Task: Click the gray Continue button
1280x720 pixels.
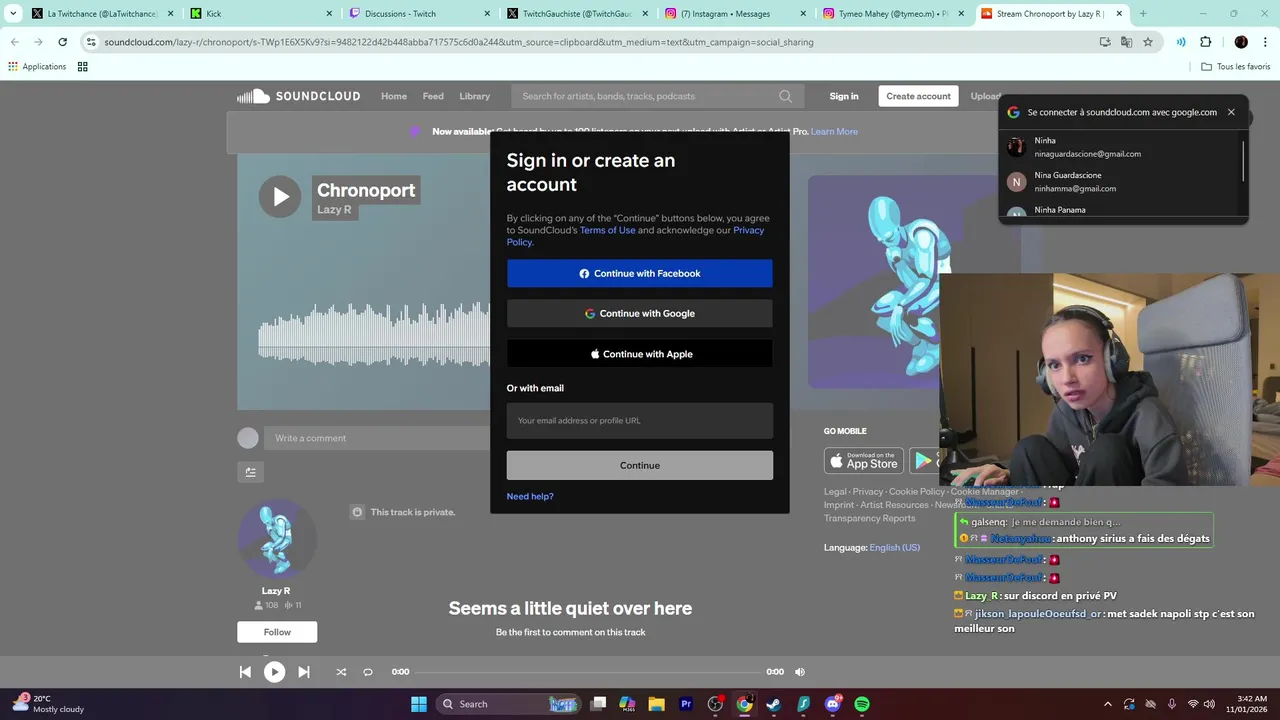Action: click(640, 465)
